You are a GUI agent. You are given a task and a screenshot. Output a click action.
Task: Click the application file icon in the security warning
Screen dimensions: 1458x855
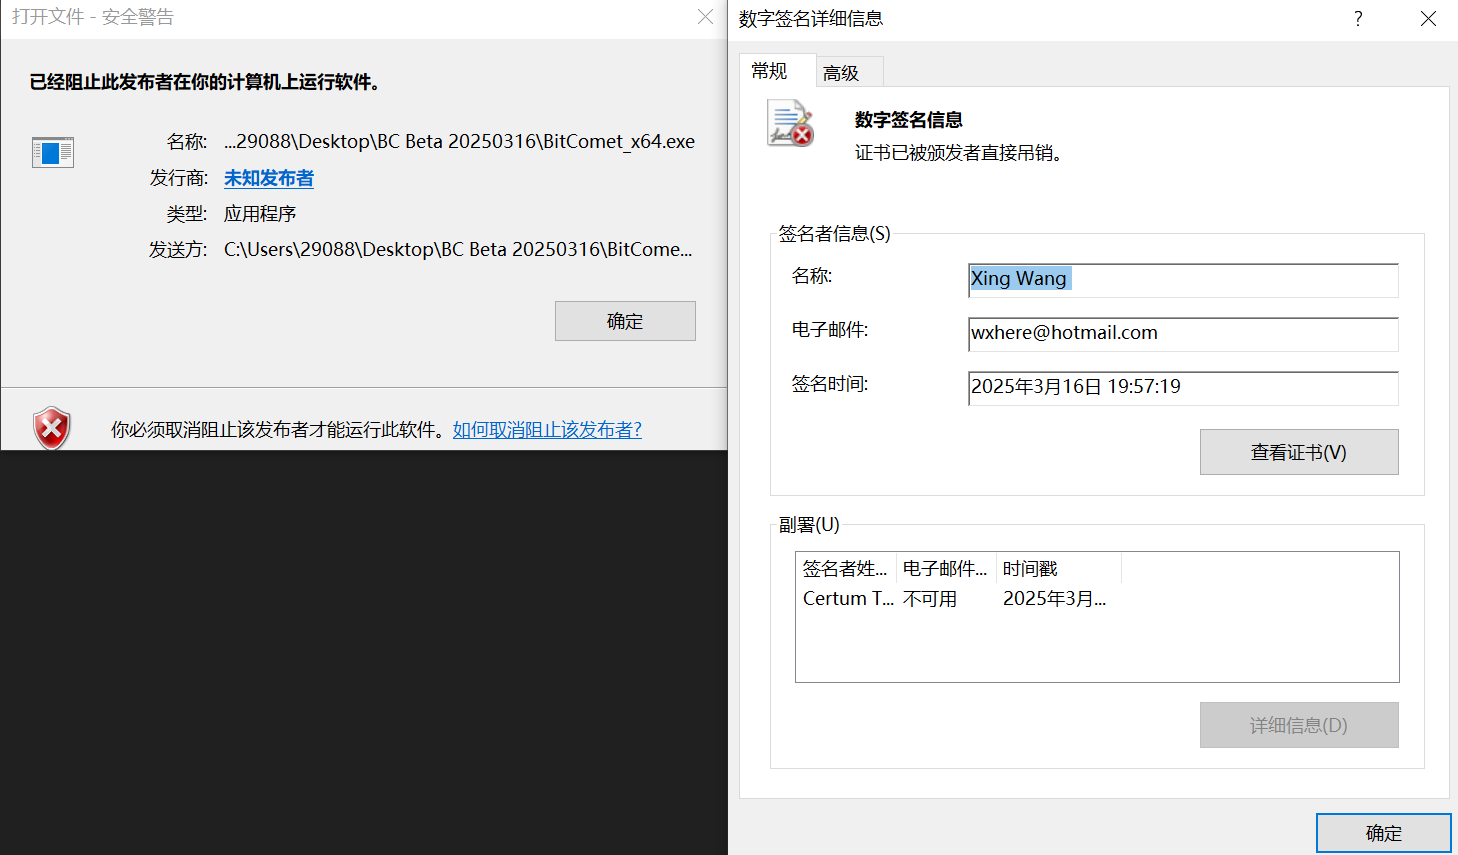(53, 152)
